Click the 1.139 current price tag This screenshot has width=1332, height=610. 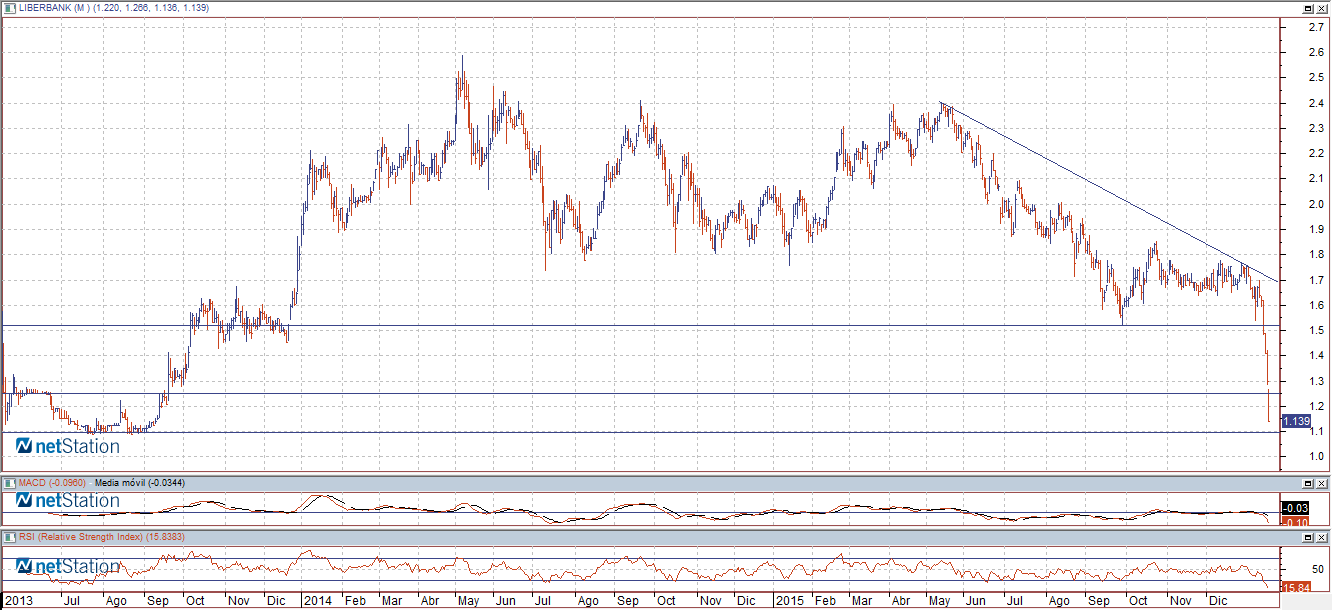coord(1296,421)
